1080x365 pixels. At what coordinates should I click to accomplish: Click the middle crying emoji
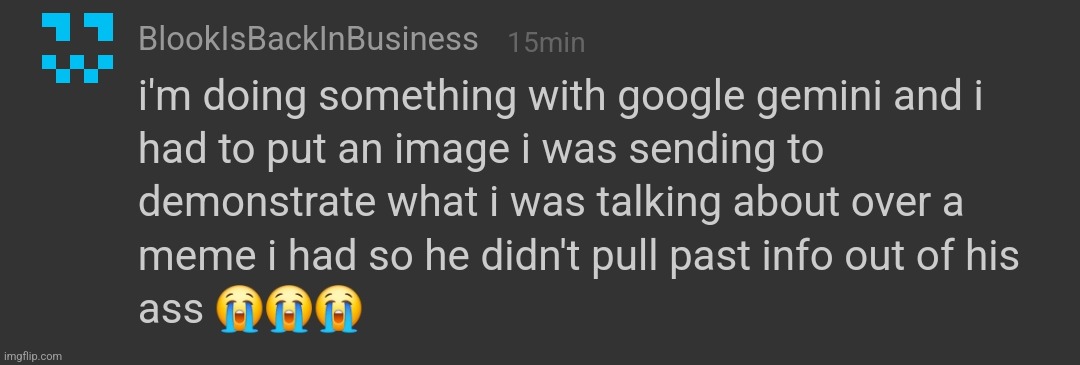288,309
